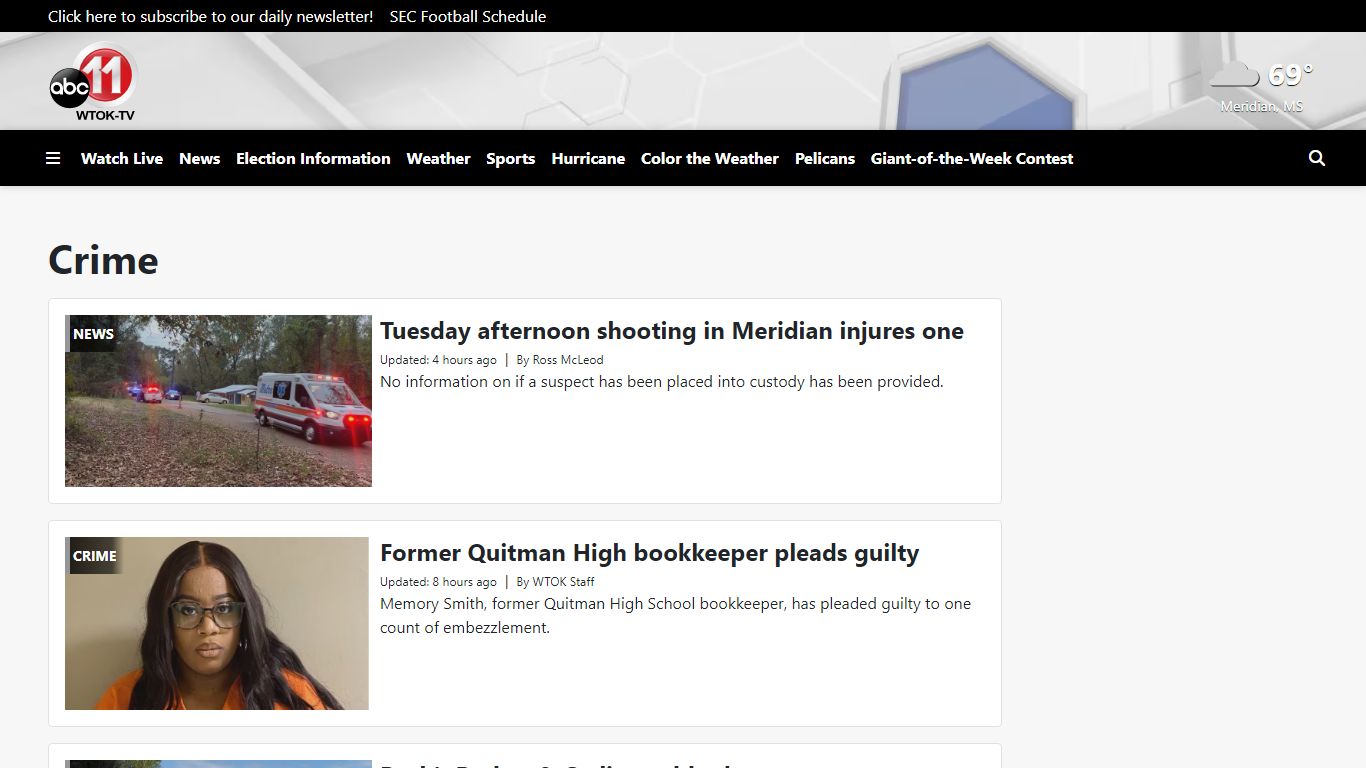Image resolution: width=1366 pixels, height=768 pixels.
Task: Read Former Quitman High bookkeeper headline
Action: pyautogui.click(x=650, y=553)
